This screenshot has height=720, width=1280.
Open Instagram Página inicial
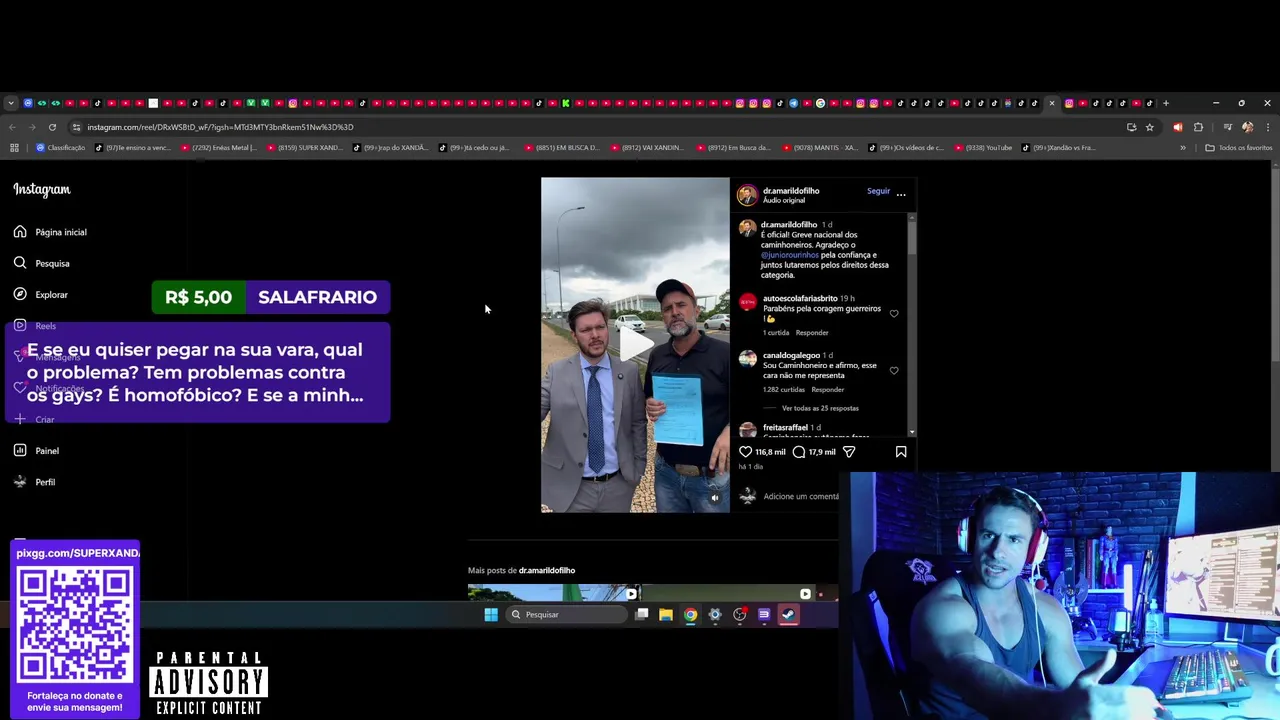(x=50, y=232)
